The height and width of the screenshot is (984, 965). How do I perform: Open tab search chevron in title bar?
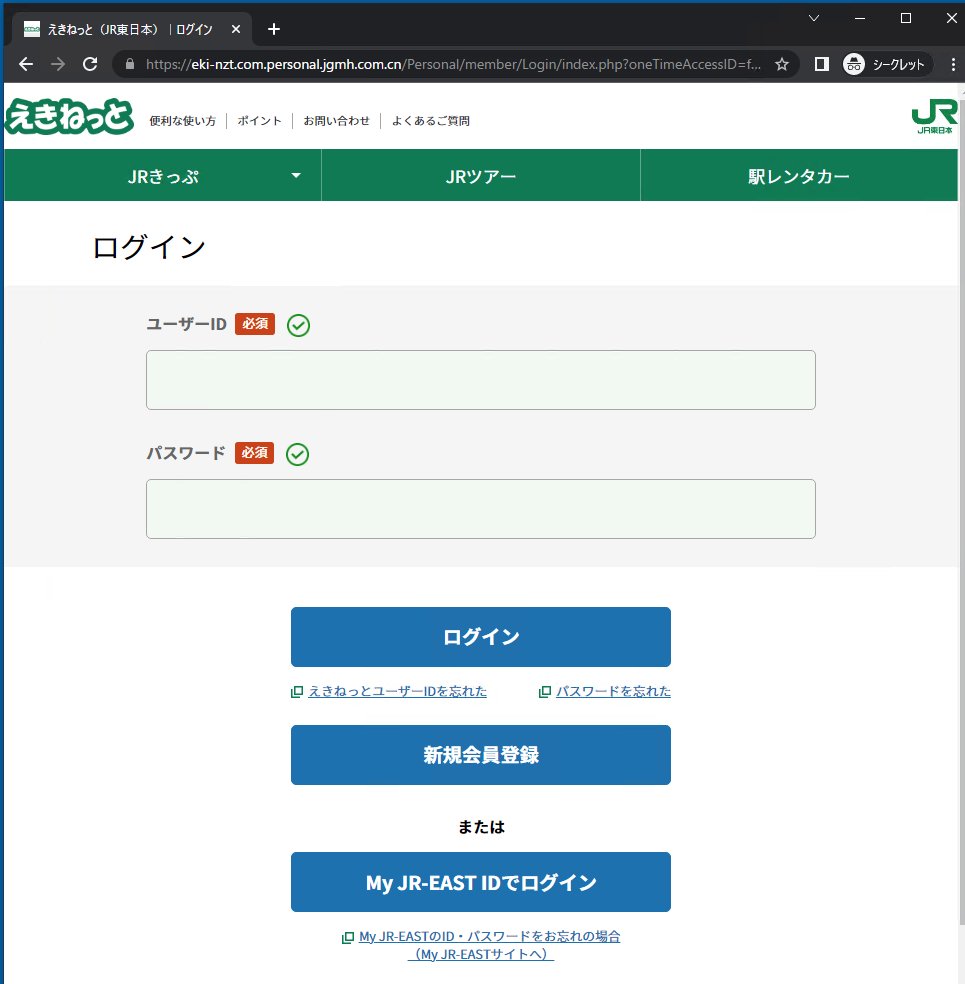814,18
